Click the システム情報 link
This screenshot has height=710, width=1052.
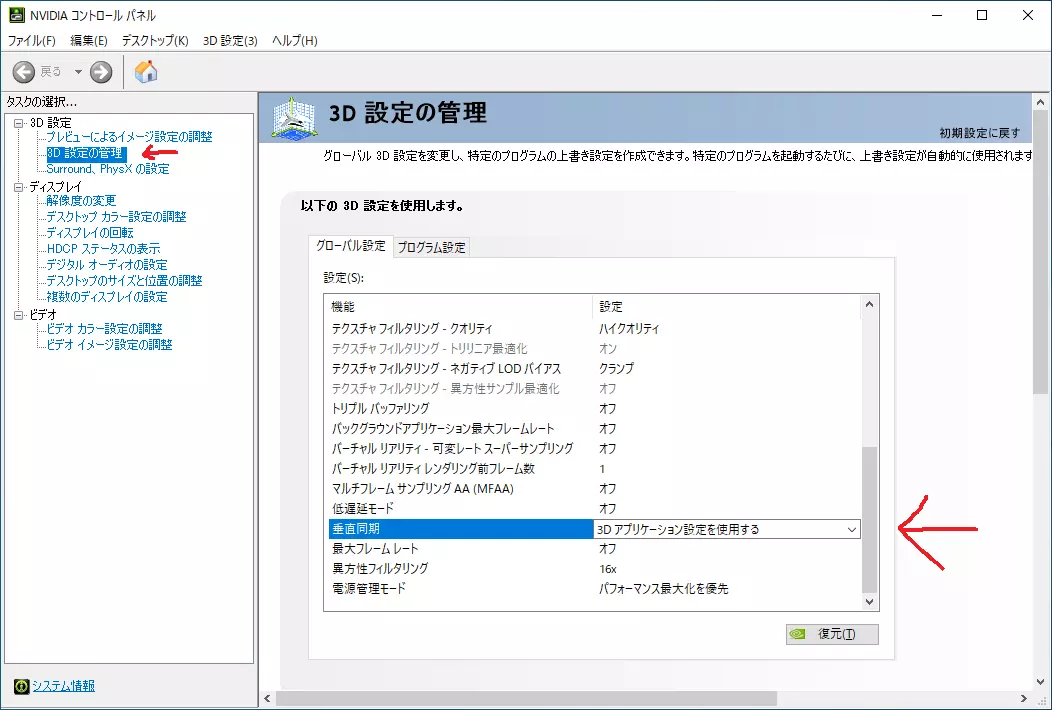64,686
